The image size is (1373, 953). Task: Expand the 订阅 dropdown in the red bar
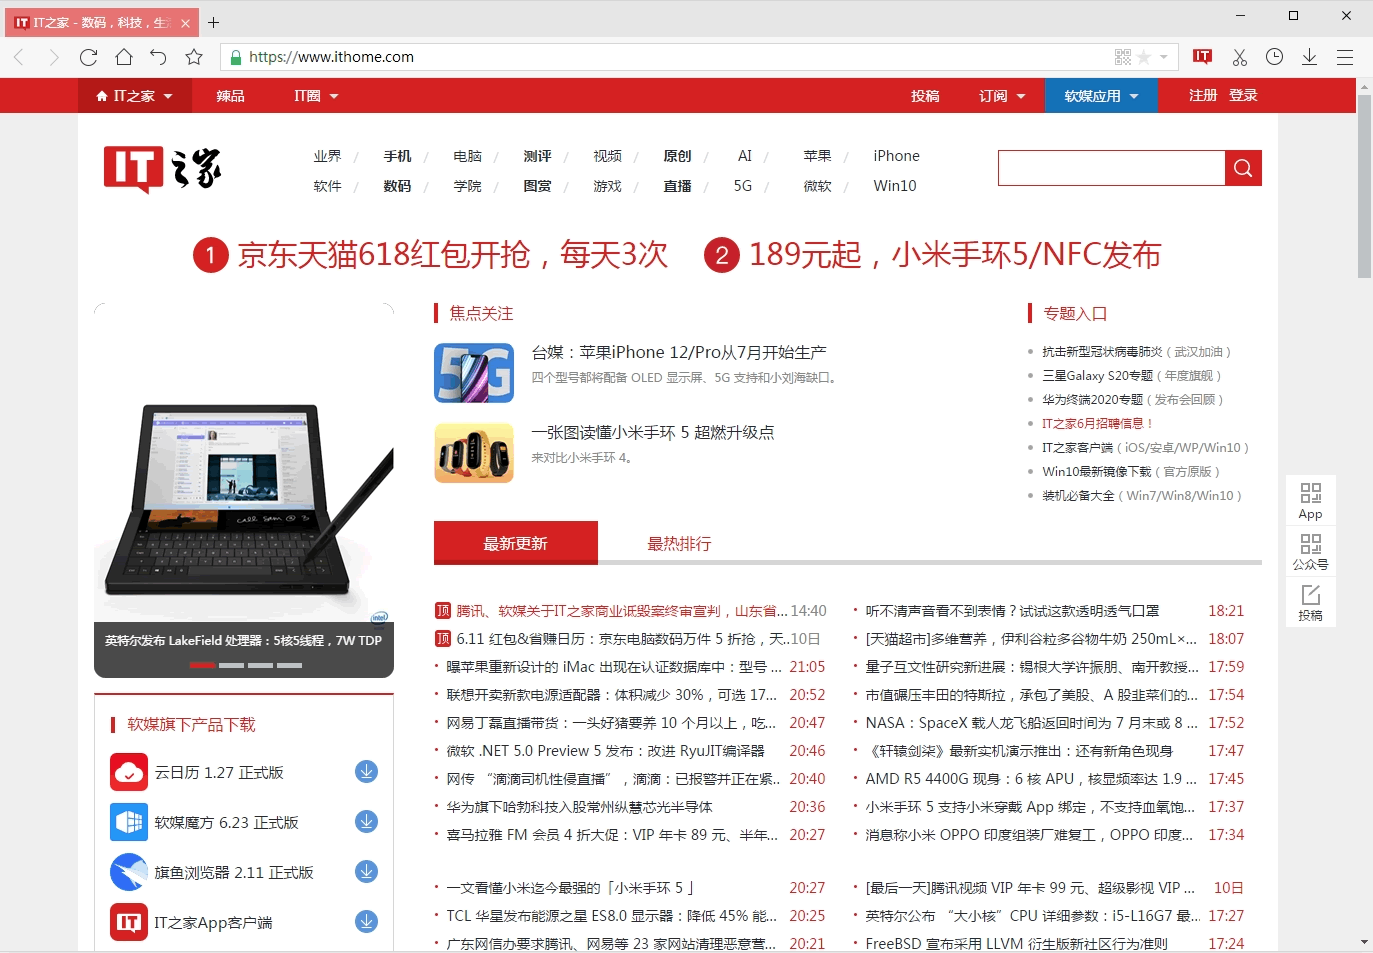click(1002, 96)
